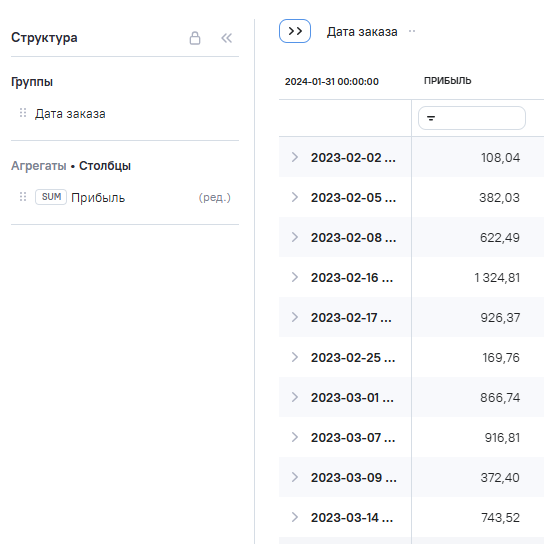Click drag handle next to Дата заказа group
The height and width of the screenshot is (544, 544).
tap(23, 113)
